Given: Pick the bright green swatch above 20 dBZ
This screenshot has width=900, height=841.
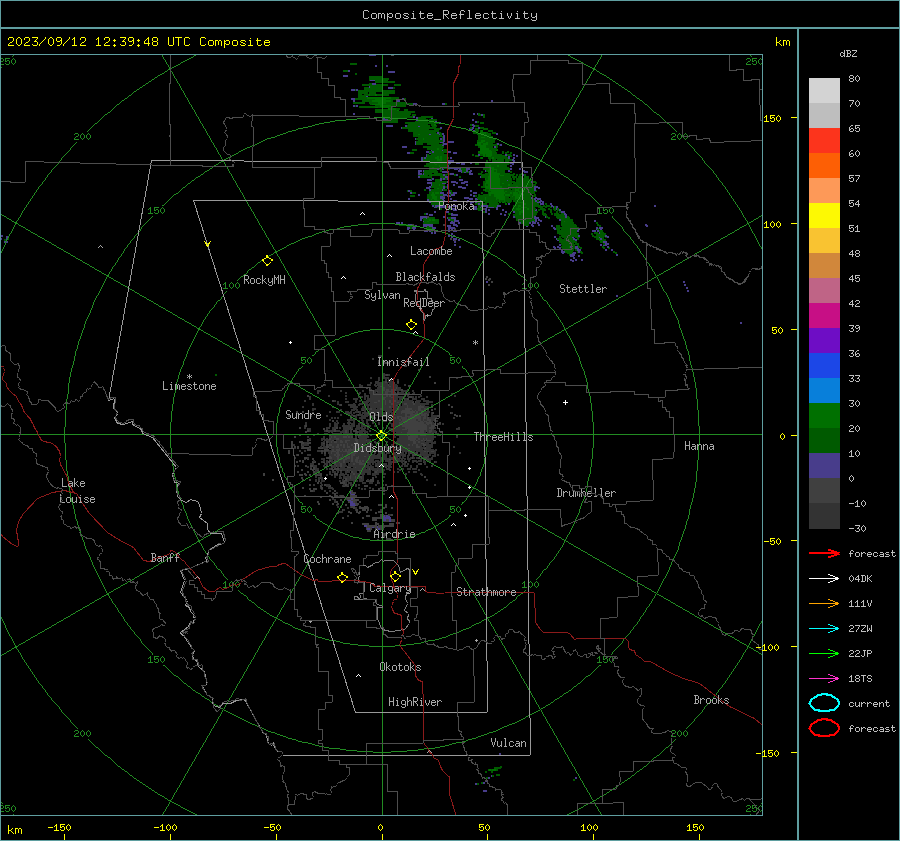Looking at the screenshot, I should click(x=824, y=415).
